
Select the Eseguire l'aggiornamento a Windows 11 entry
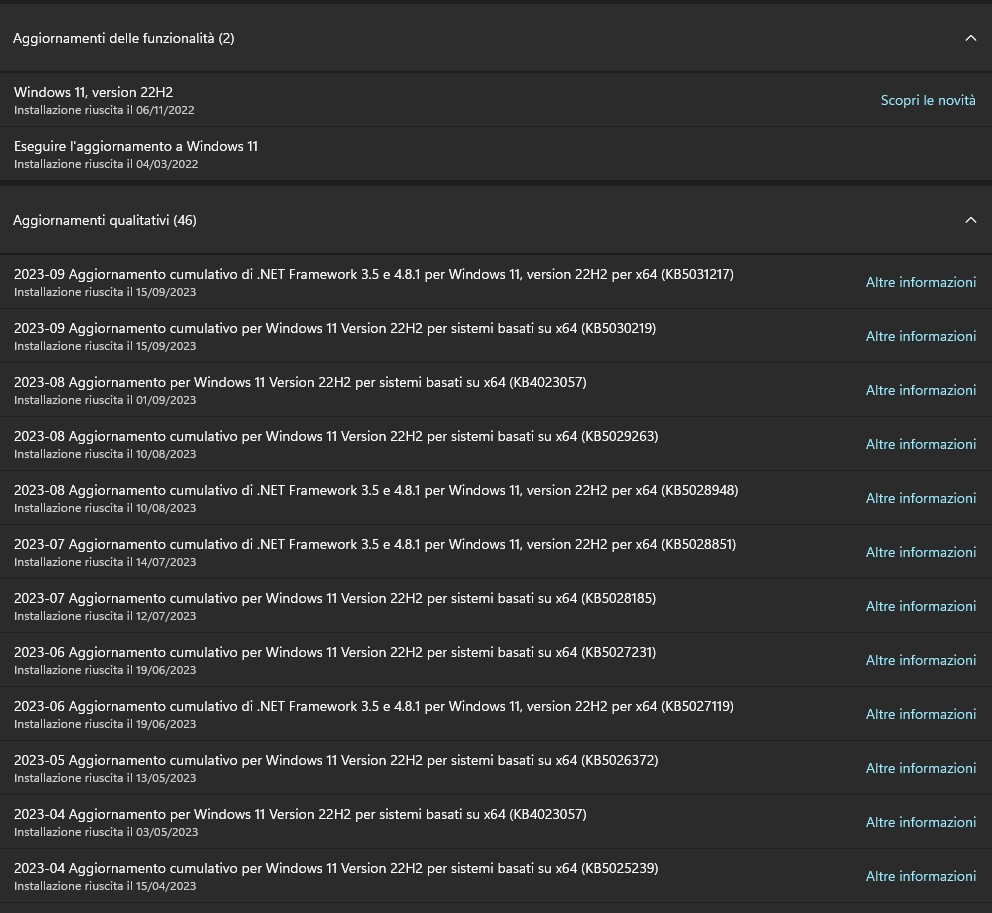coord(136,147)
